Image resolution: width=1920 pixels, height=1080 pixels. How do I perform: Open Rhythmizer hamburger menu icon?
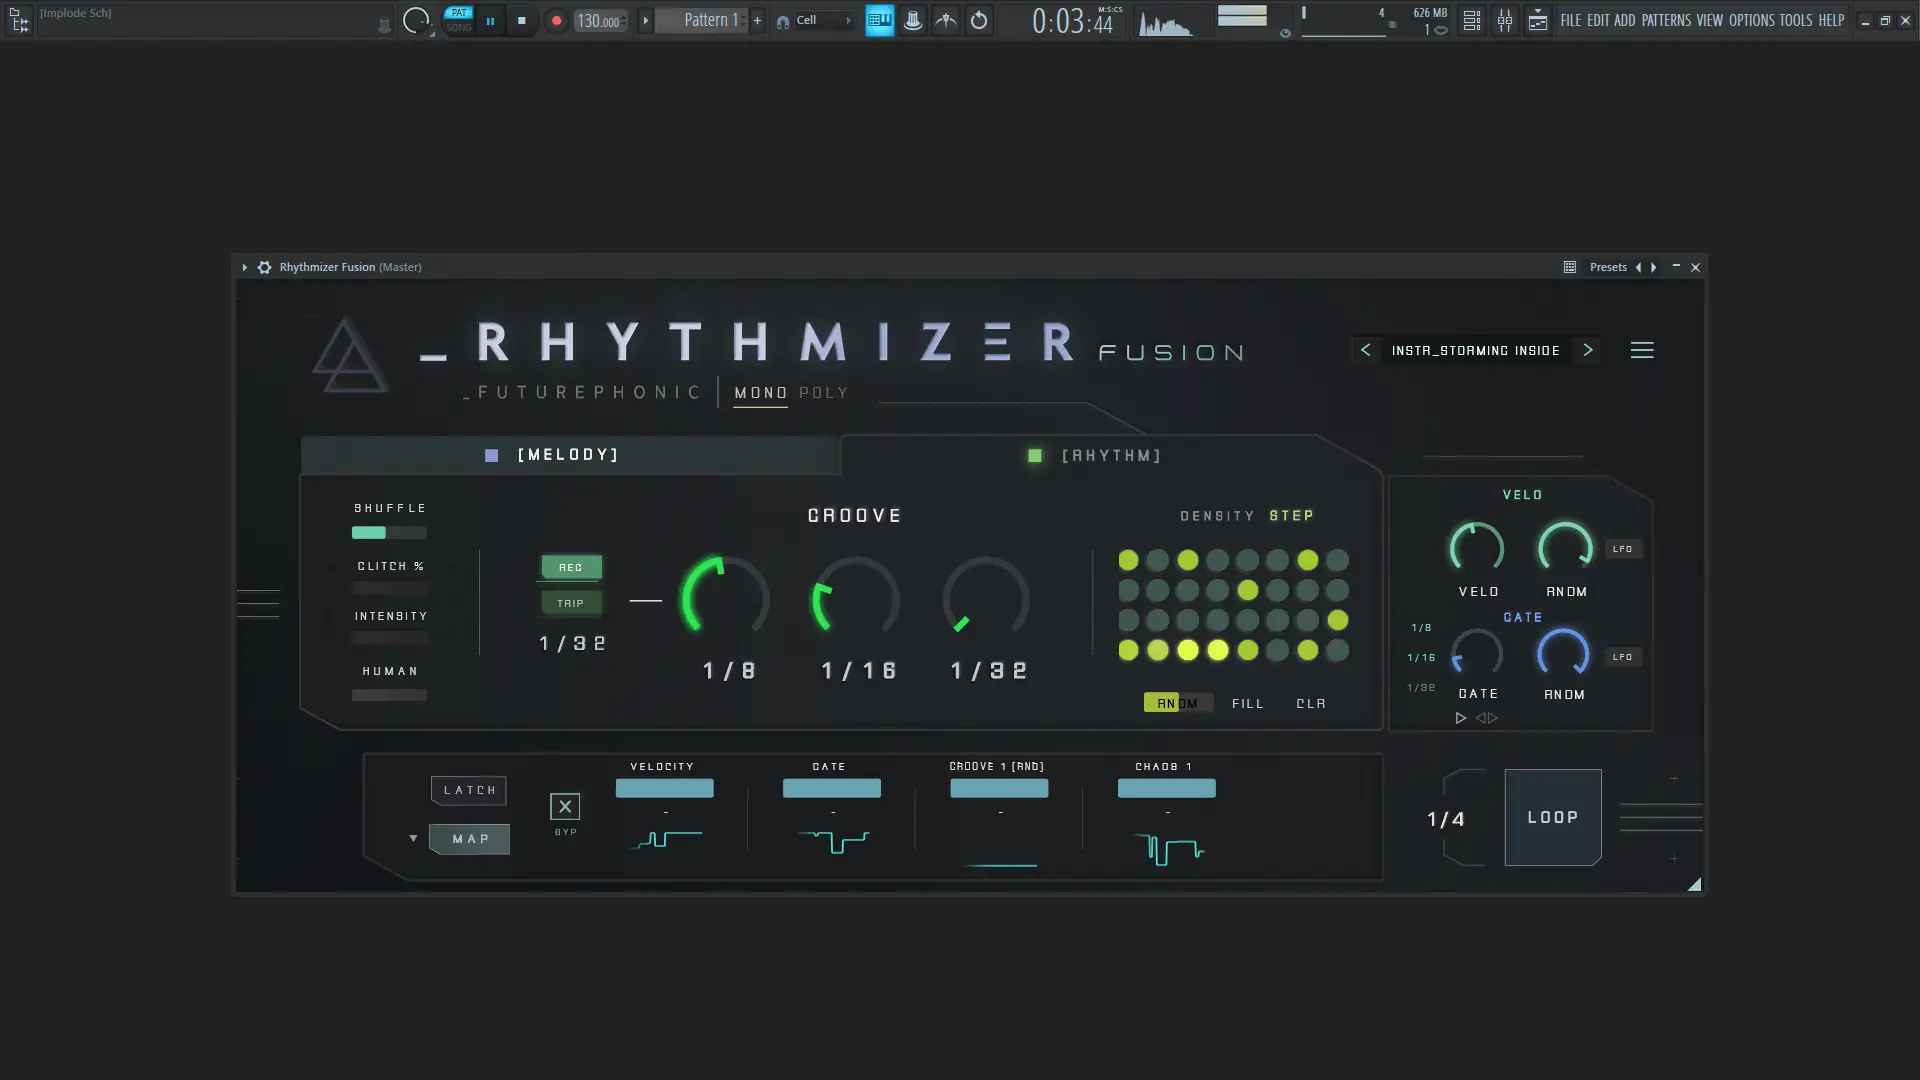(x=1642, y=350)
